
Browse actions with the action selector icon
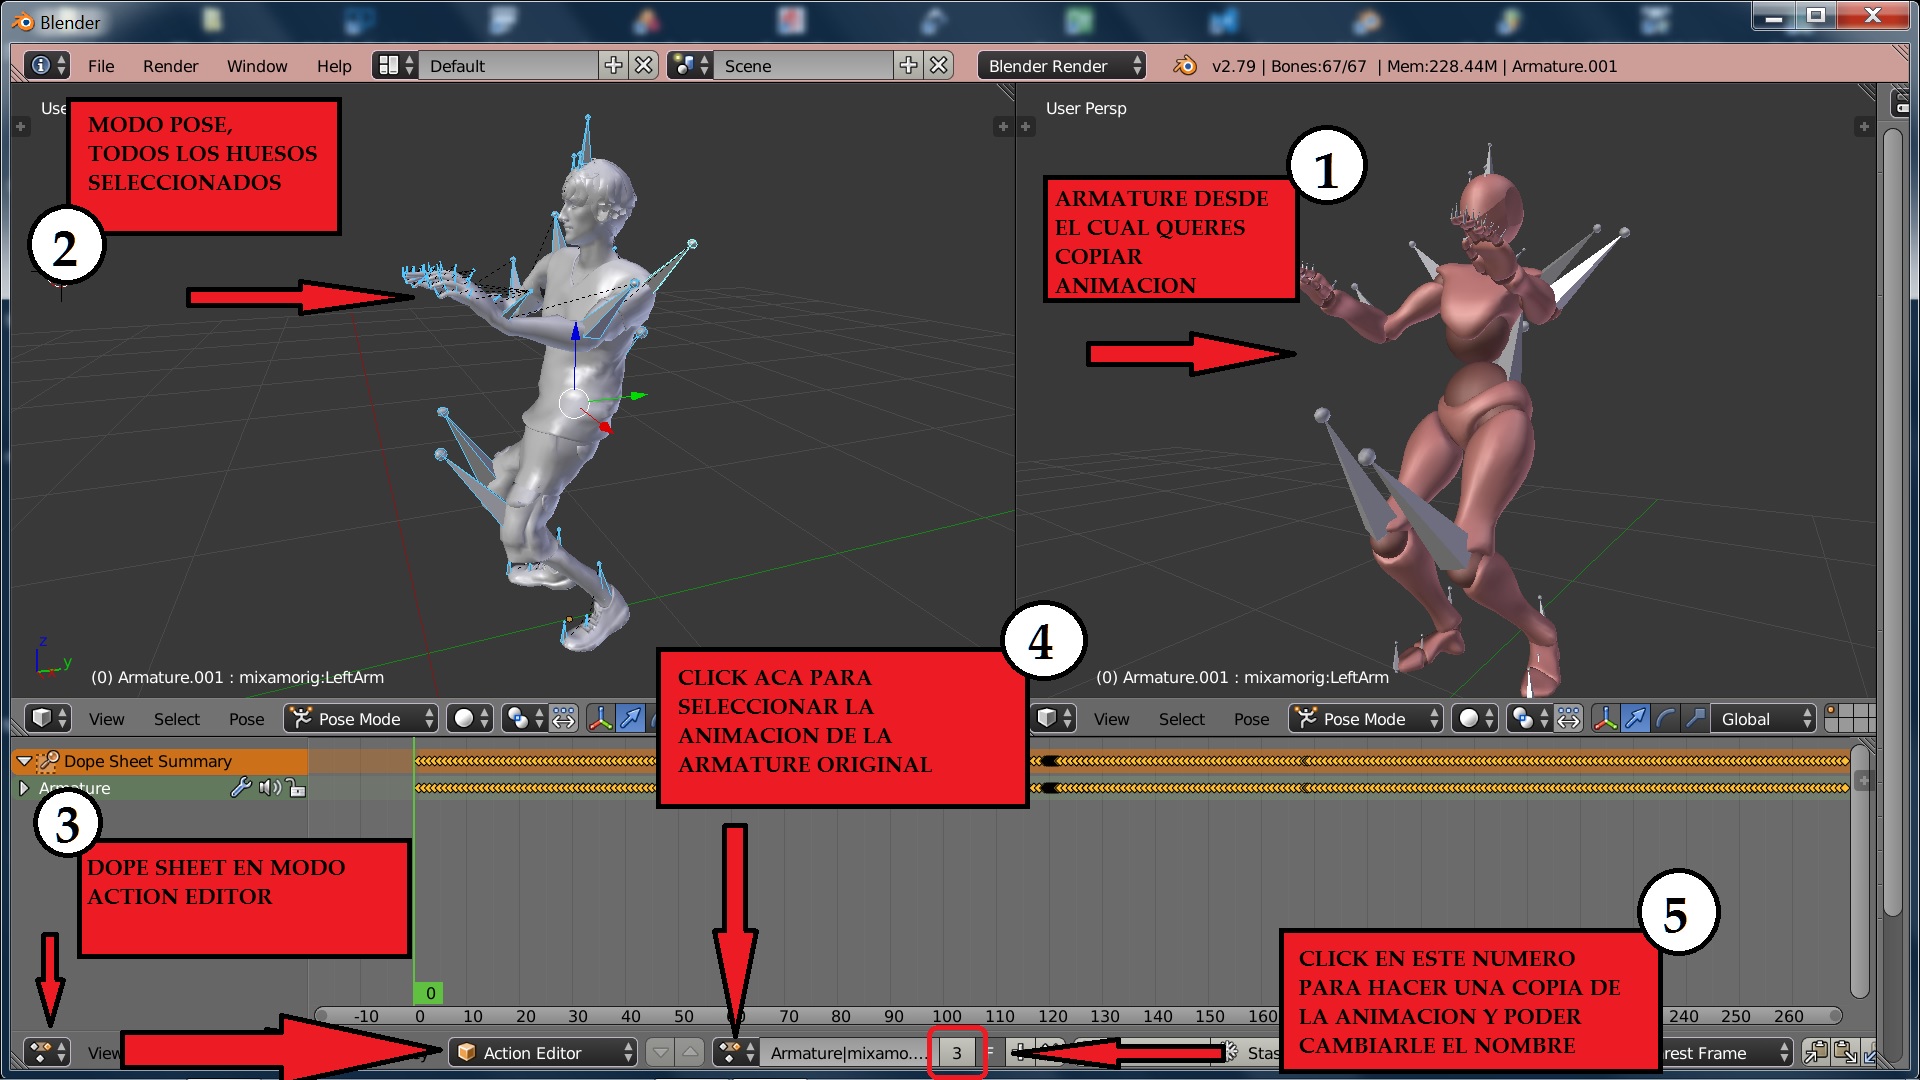(x=735, y=1052)
